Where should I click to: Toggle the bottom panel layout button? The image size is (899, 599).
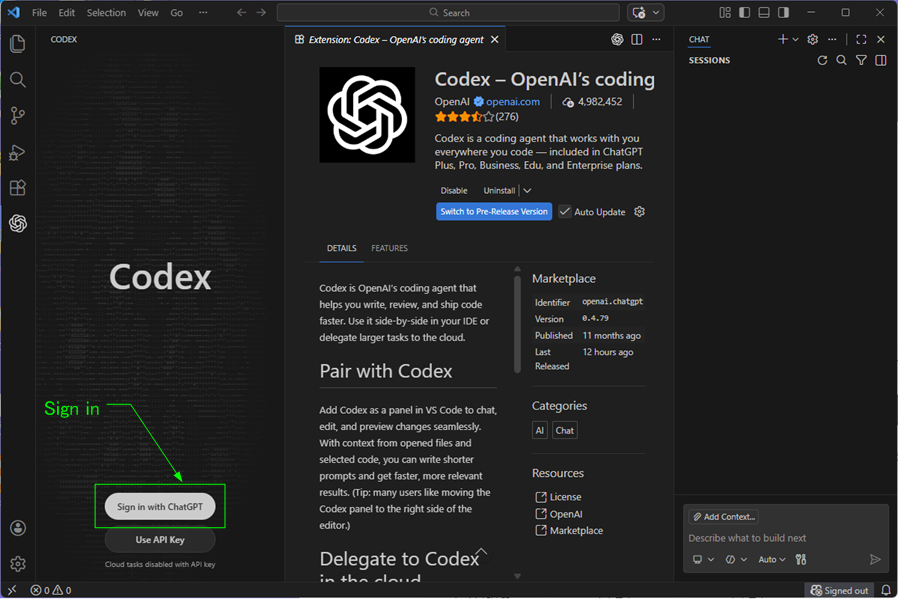point(764,13)
